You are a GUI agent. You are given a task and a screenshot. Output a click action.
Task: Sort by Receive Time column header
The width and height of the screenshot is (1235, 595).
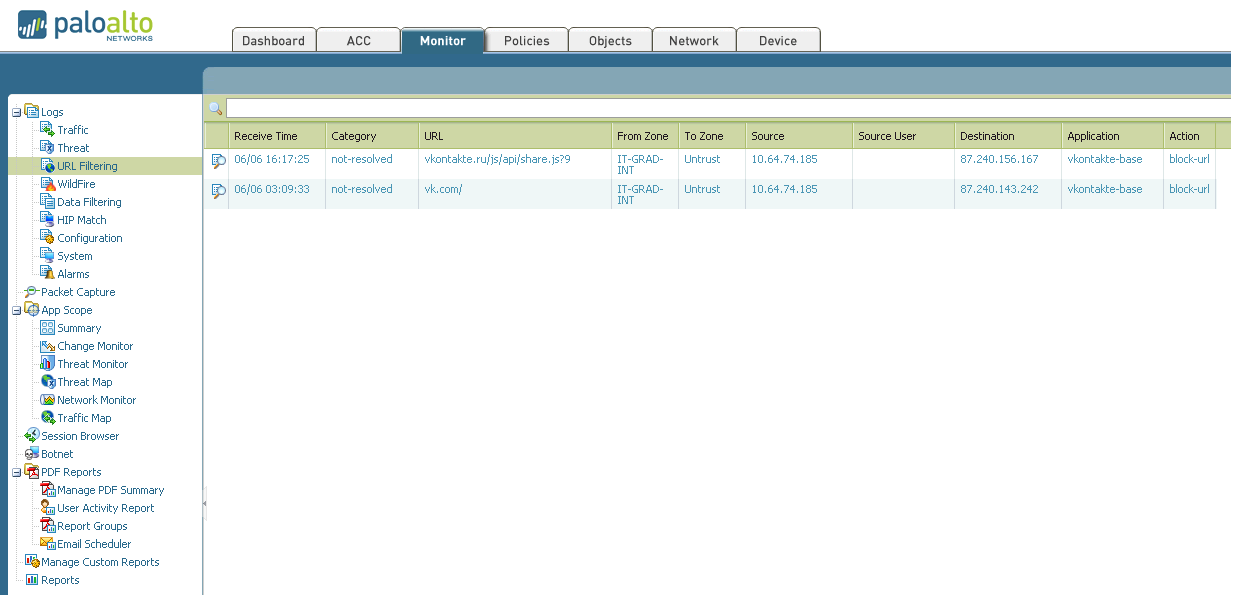(x=277, y=136)
